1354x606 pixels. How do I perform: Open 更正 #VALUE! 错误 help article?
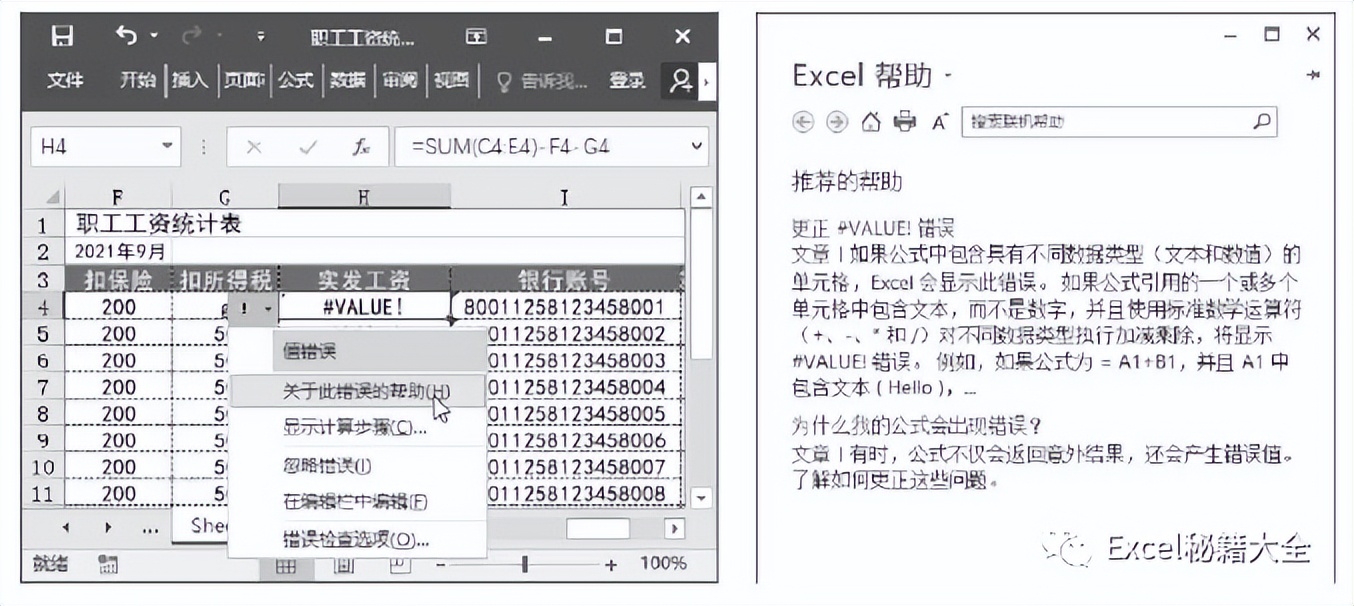point(876,225)
